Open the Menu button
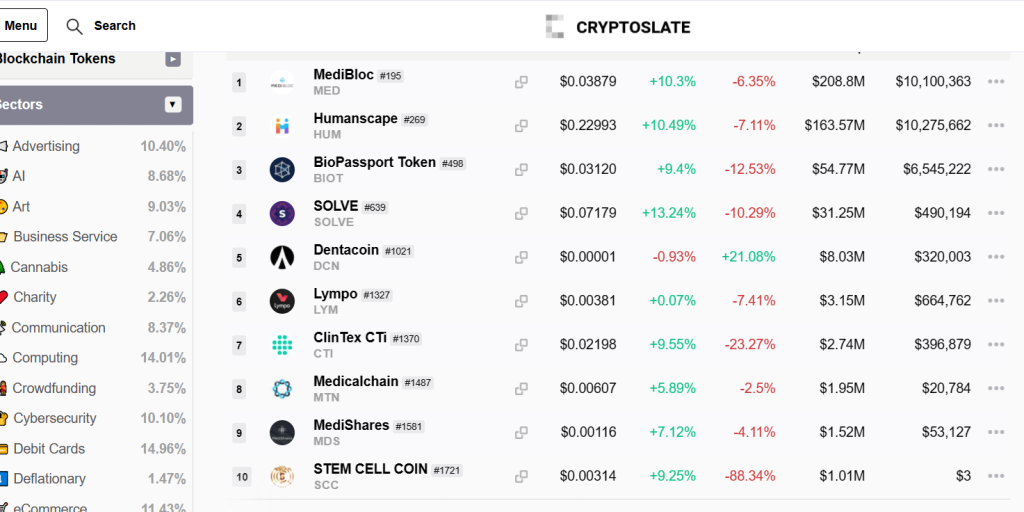The image size is (1024, 512). pyautogui.click(x=21, y=26)
